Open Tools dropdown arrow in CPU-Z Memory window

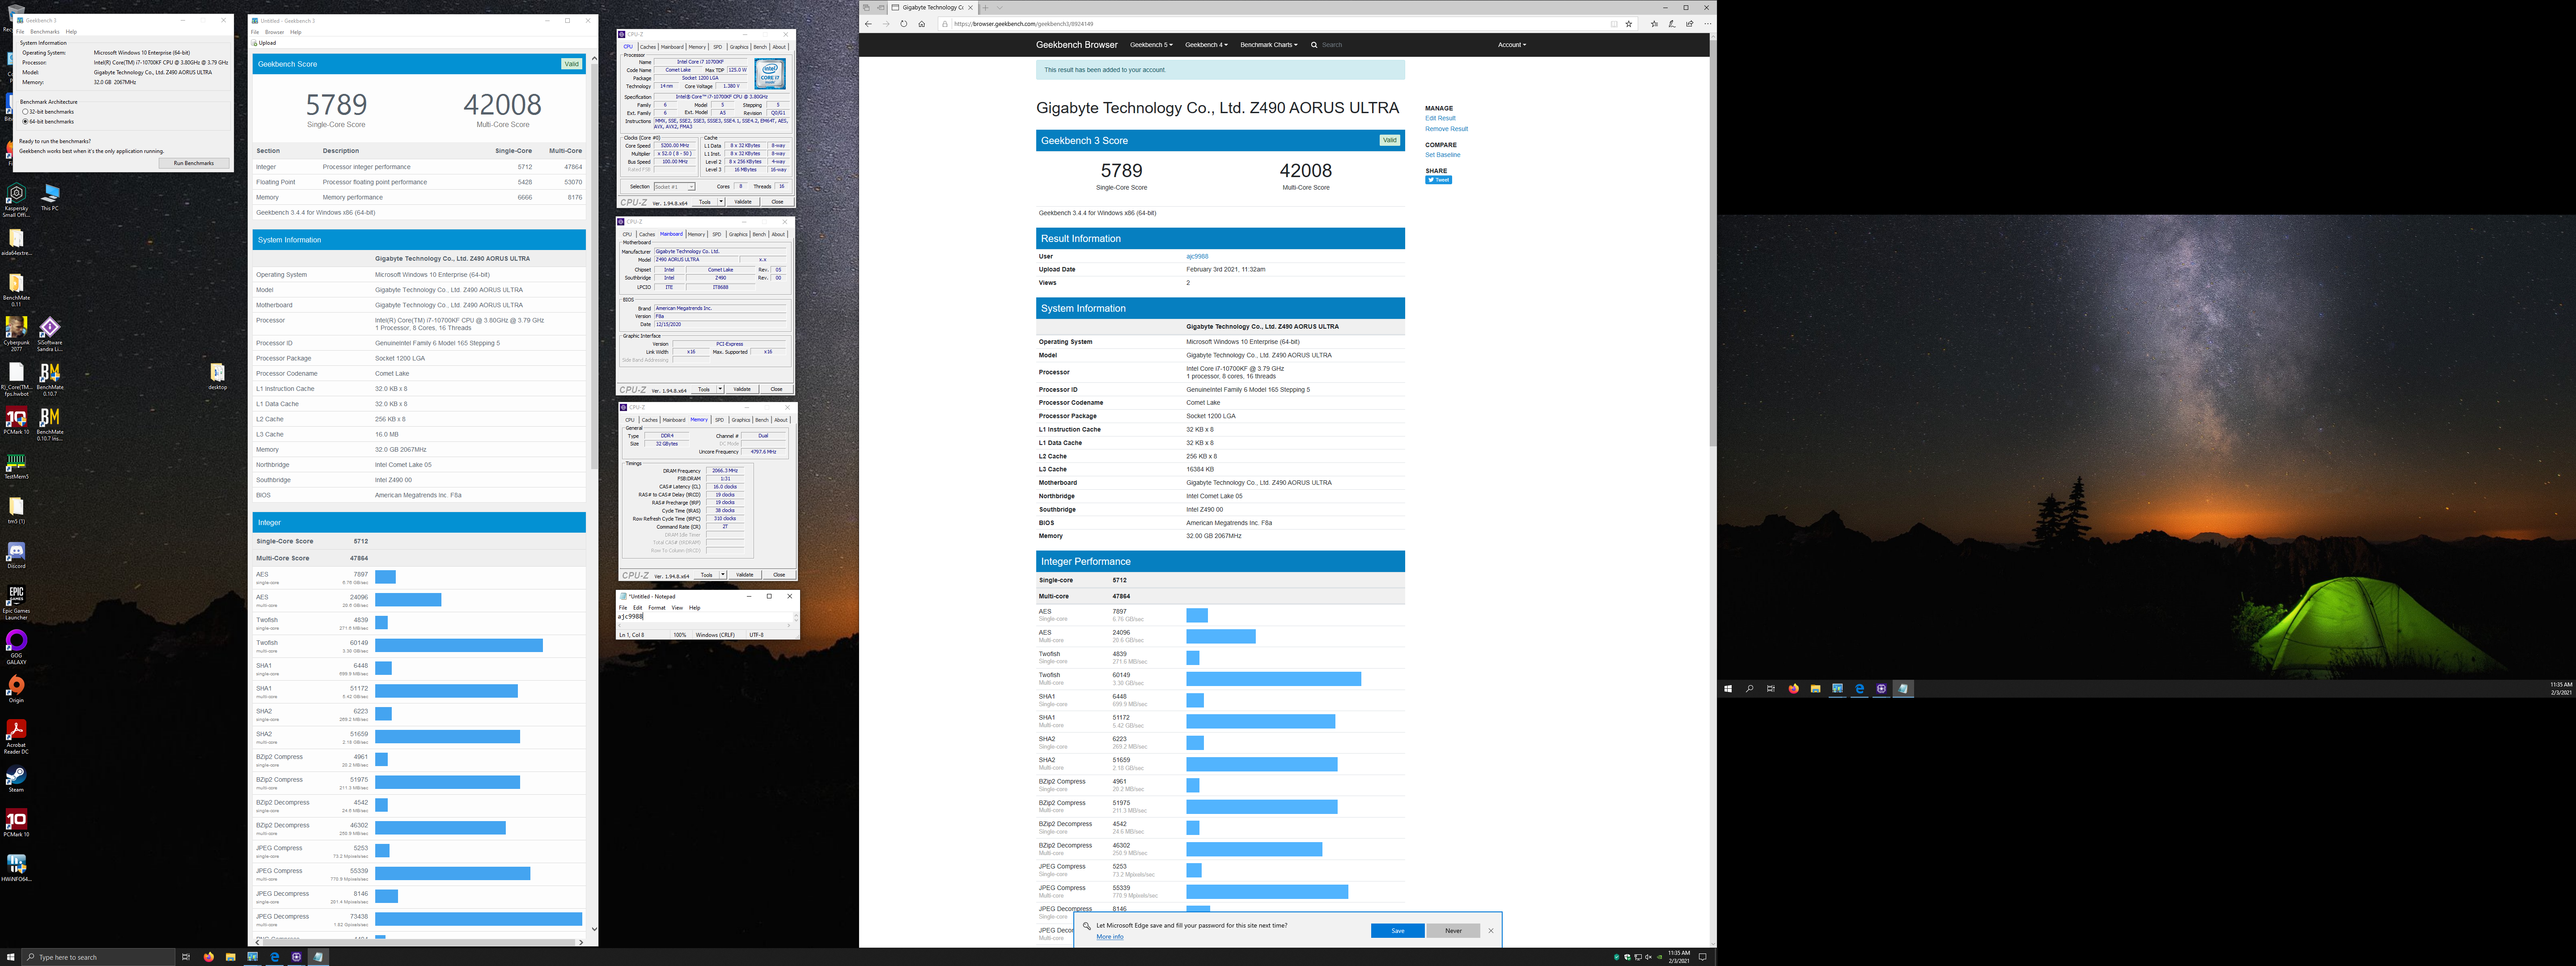pyautogui.click(x=723, y=575)
